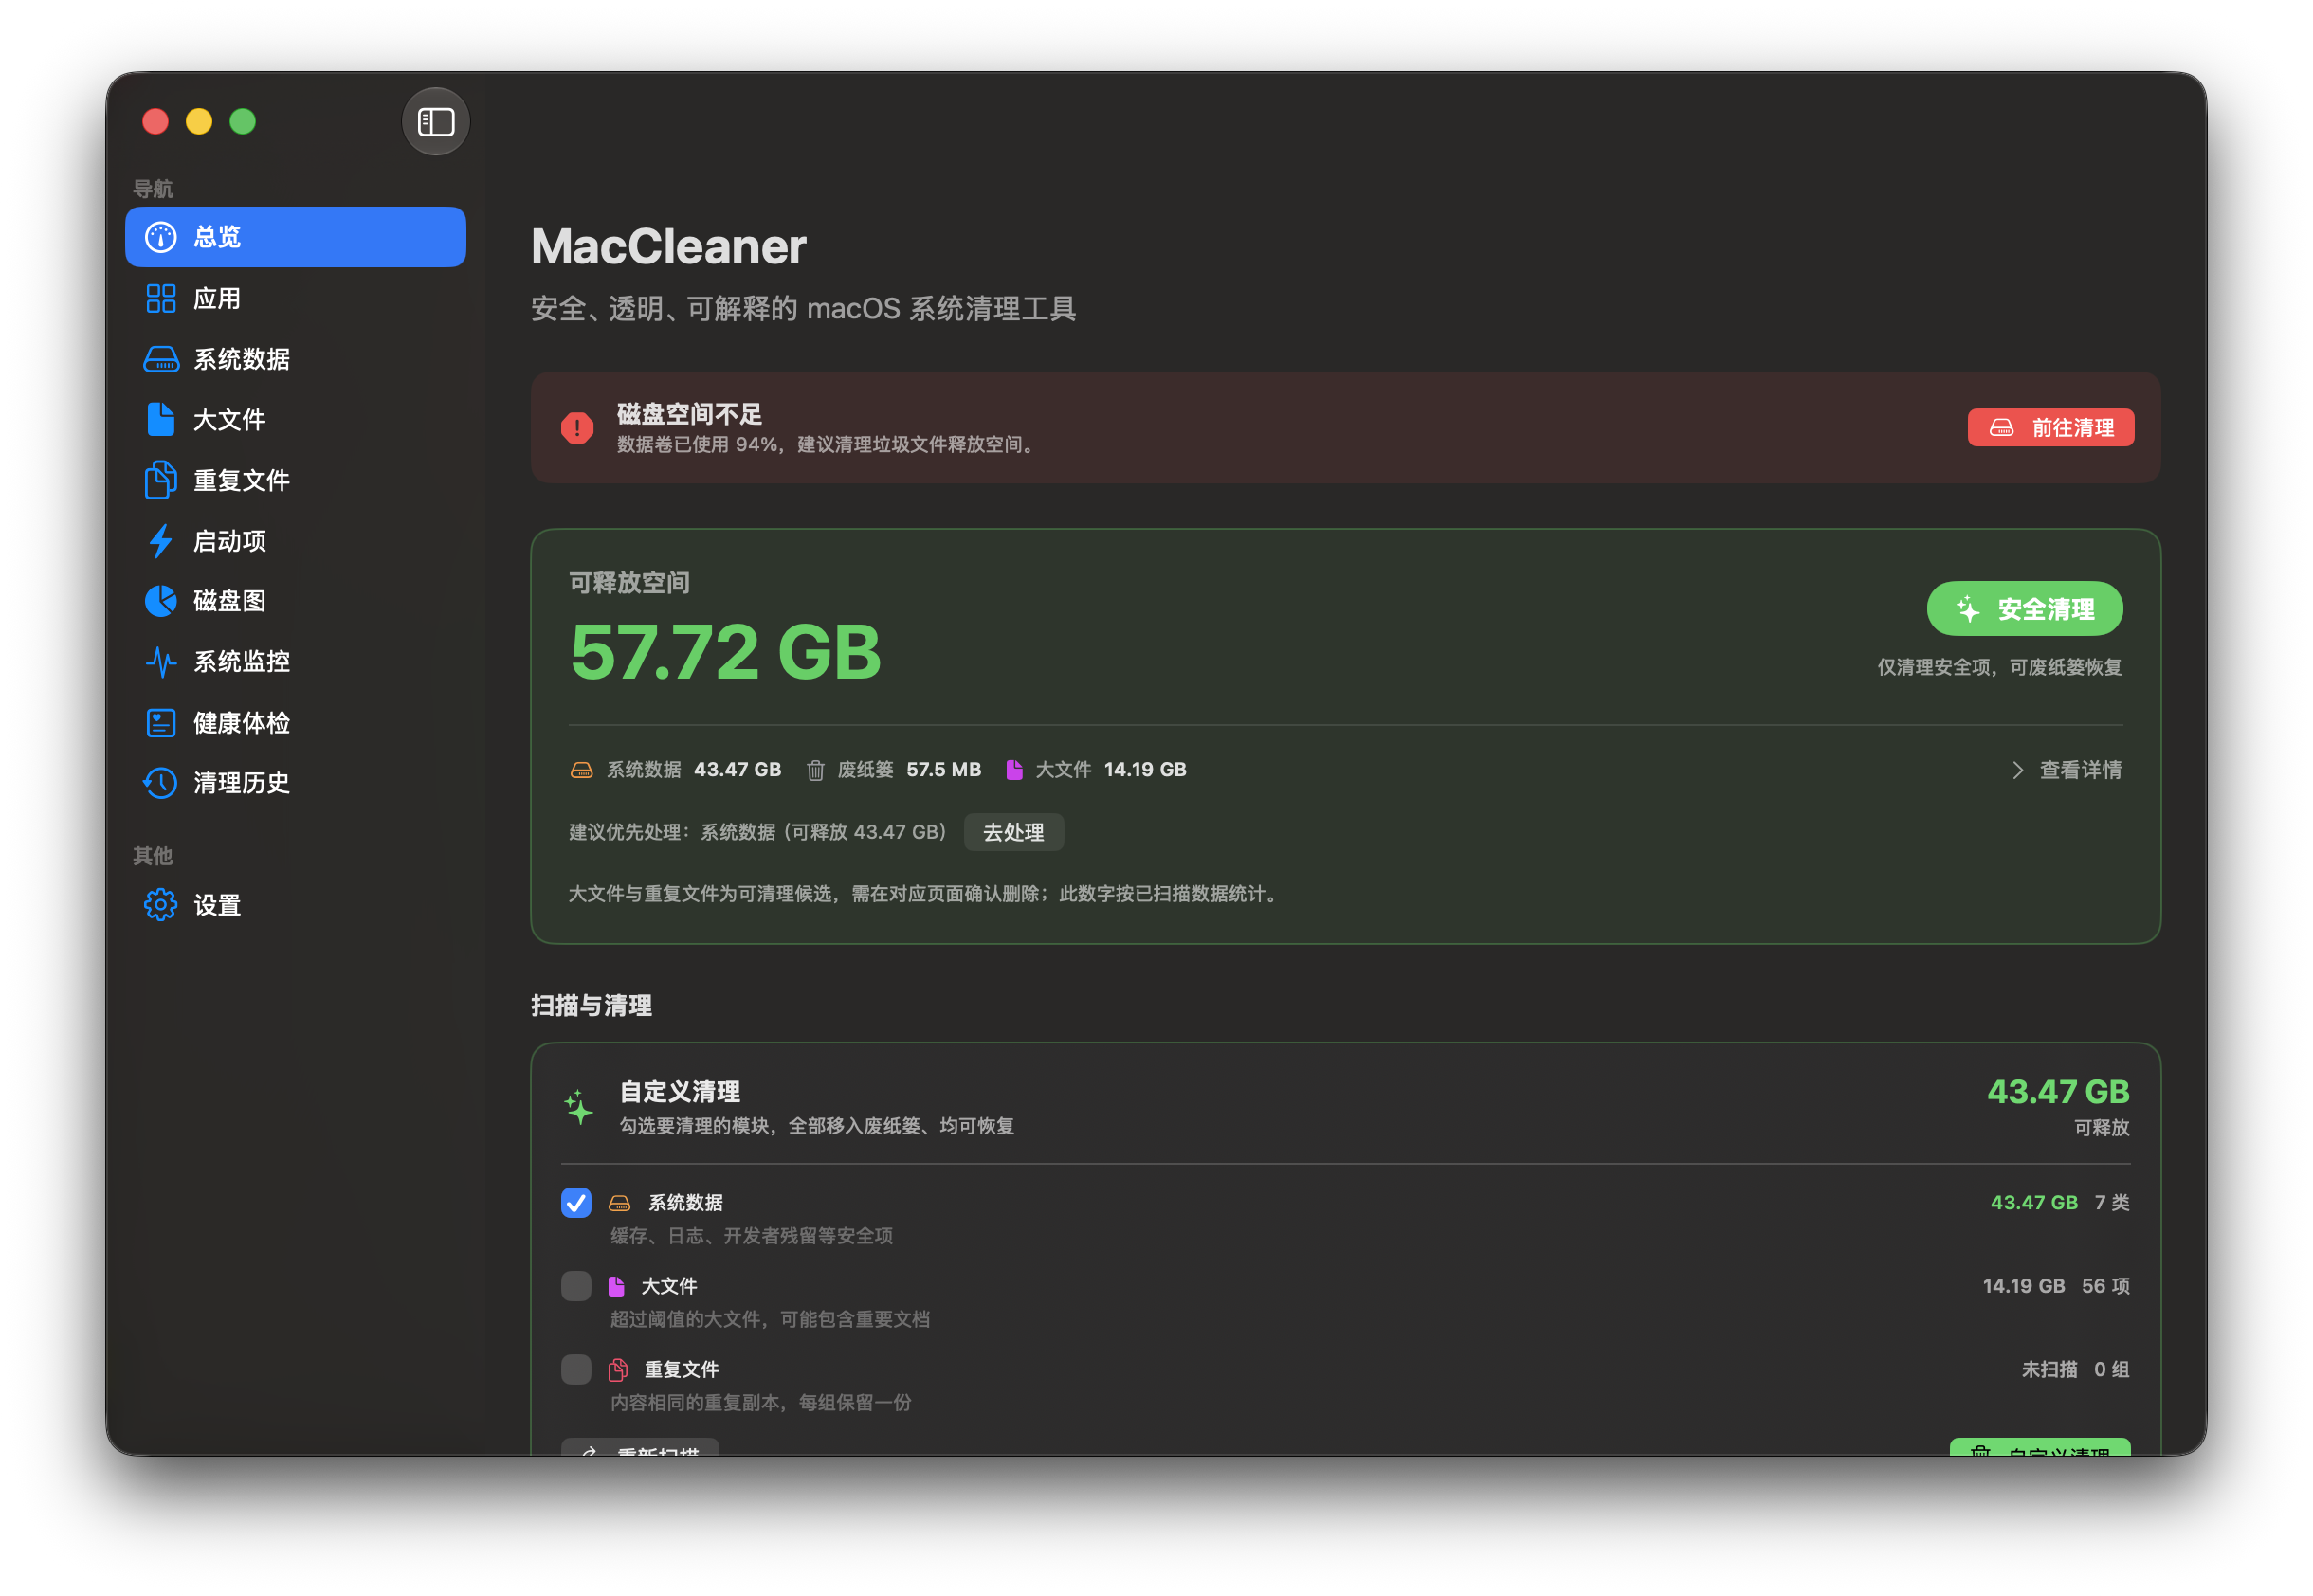Click the 去处理 button

pos(1013,832)
